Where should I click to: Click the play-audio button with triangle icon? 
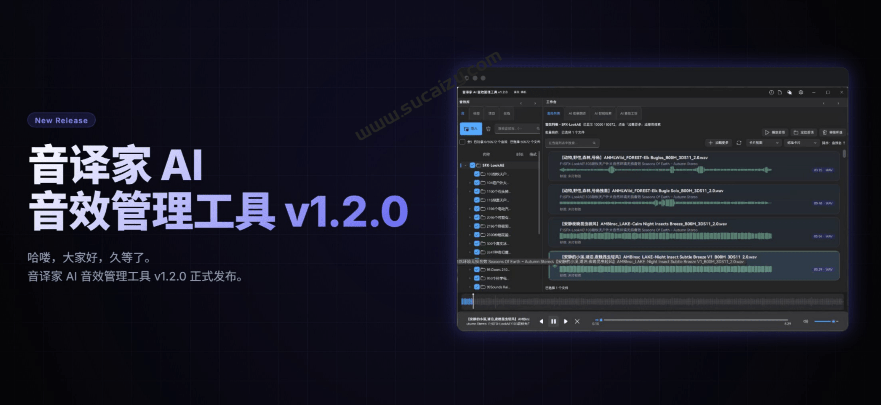pyautogui.click(x=775, y=133)
